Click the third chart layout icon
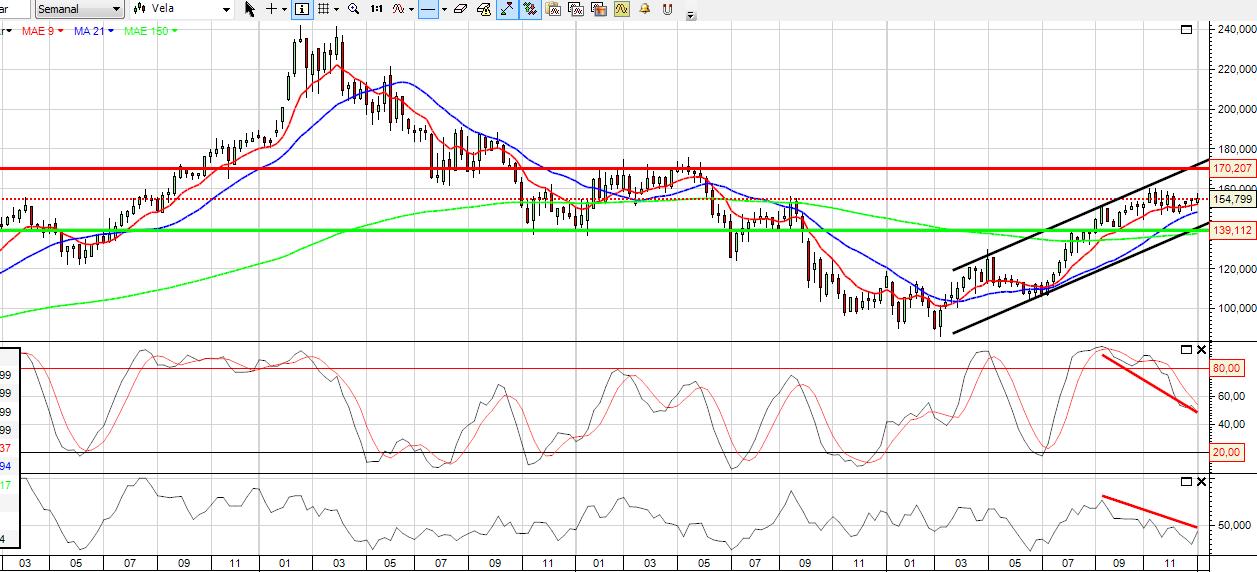Image resolution: width=1257 pixels, height=572 pixels. (x=599, y=9)
